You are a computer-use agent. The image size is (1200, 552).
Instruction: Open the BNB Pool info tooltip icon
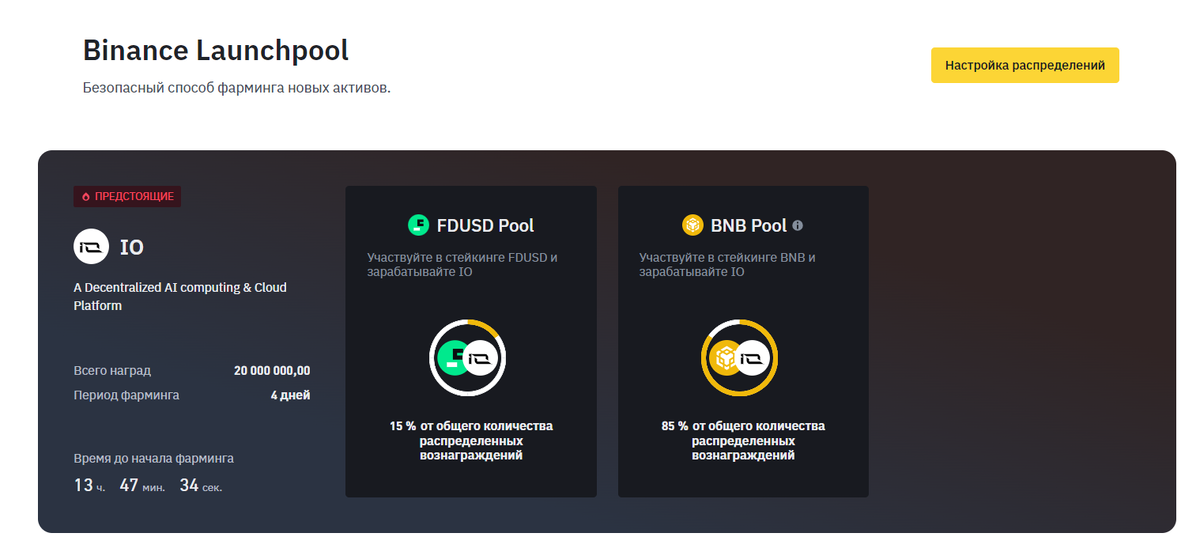798,225
